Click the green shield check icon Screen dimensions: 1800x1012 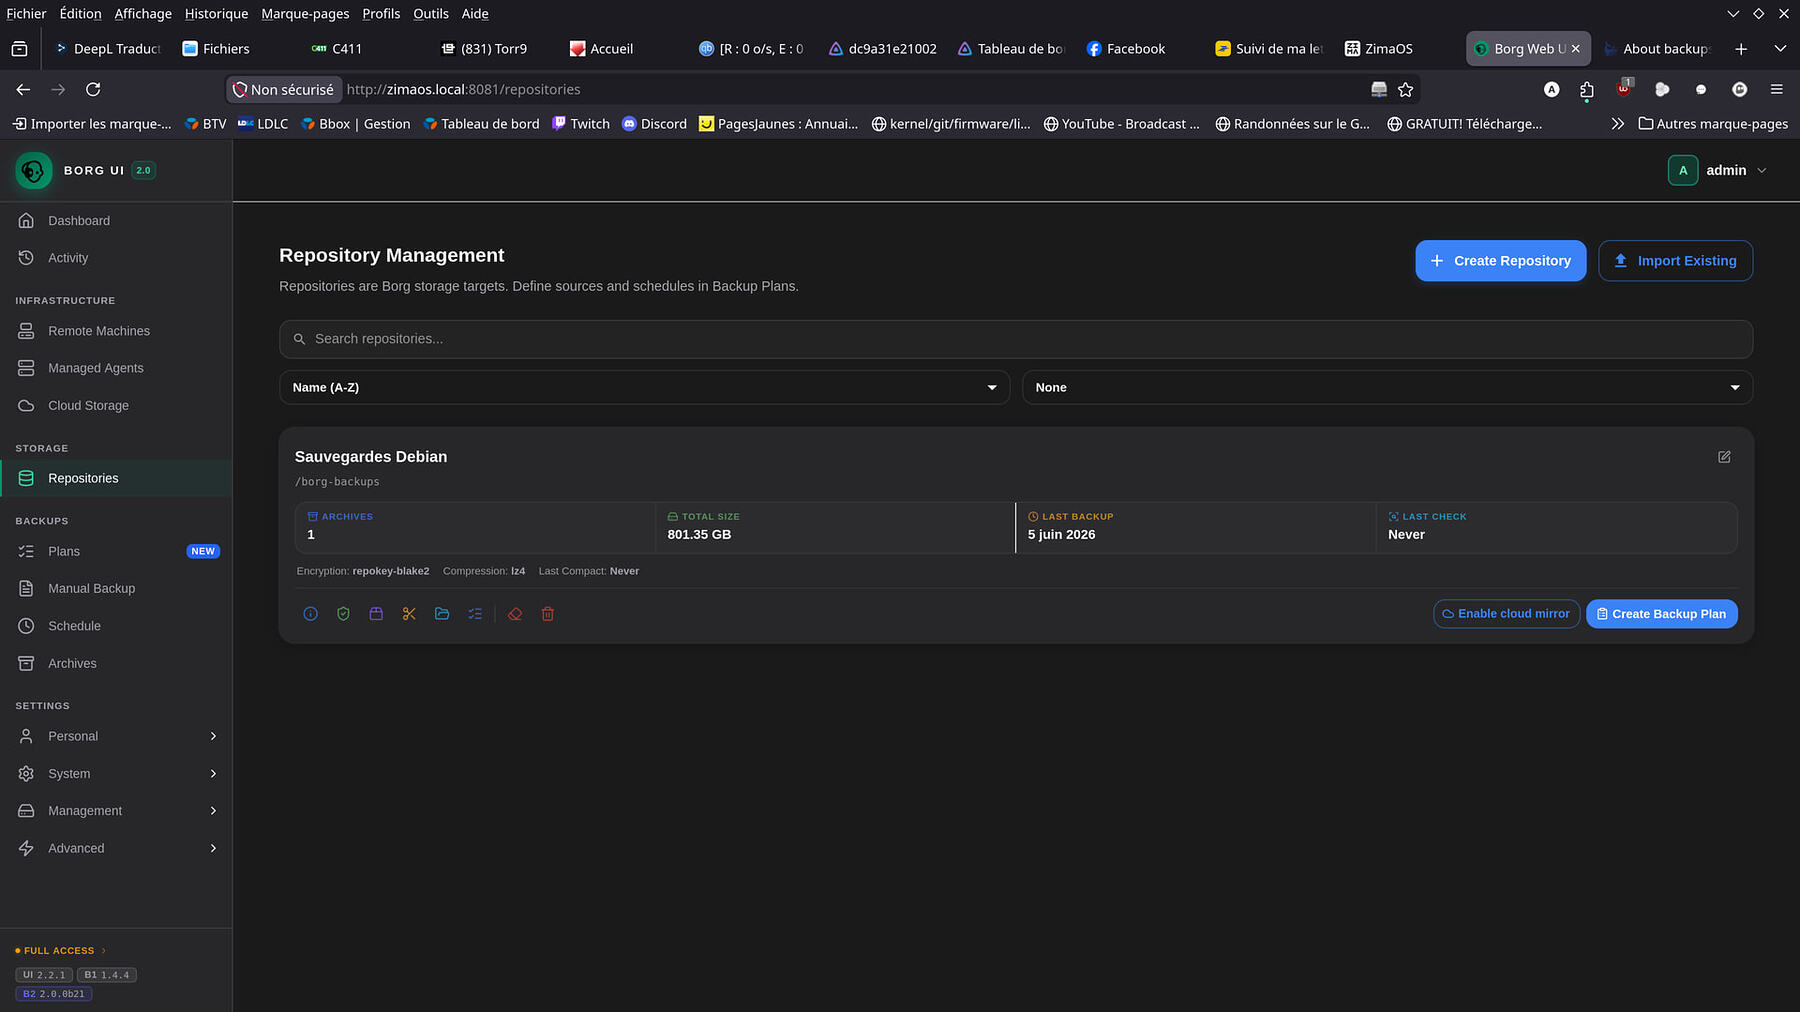(343, 614)
